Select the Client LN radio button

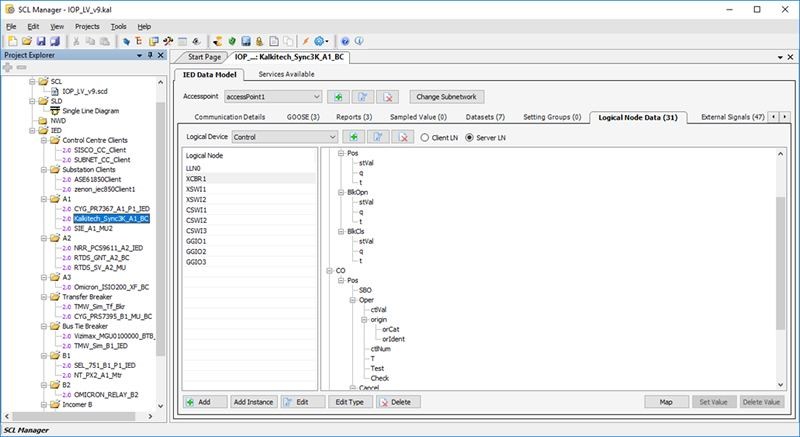point(425,136)
